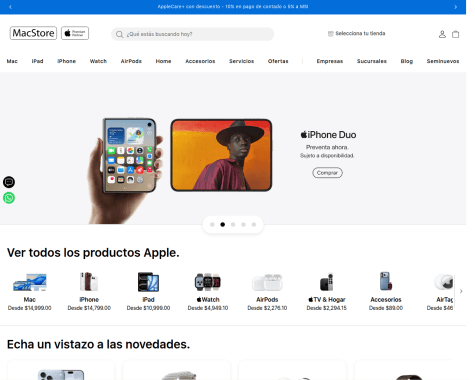Viewport: 475px width, 380px height.
Task: Open the Accesorios menu
Action: [200, 61]
